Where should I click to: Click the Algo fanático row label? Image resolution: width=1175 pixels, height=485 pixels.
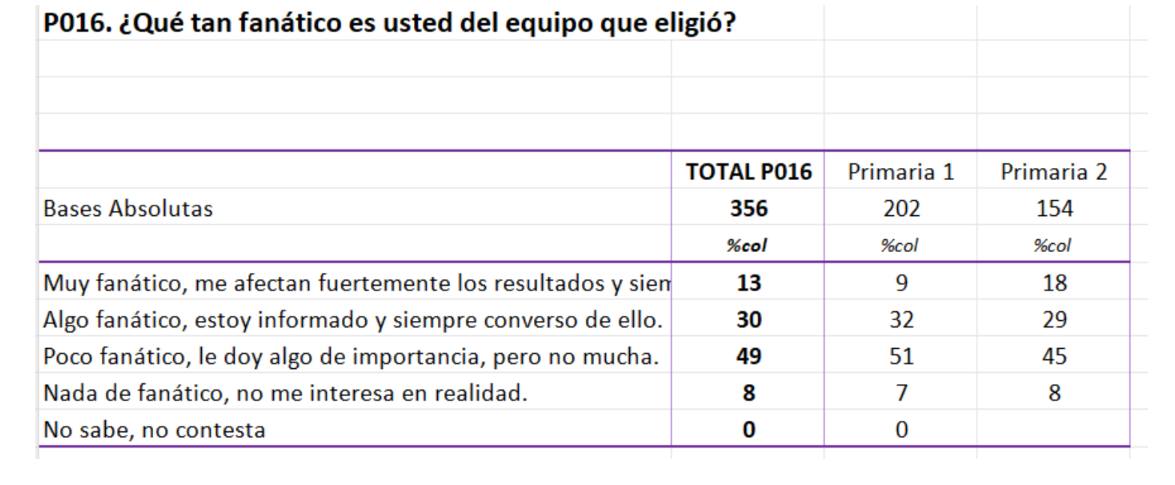pos(353,320)
